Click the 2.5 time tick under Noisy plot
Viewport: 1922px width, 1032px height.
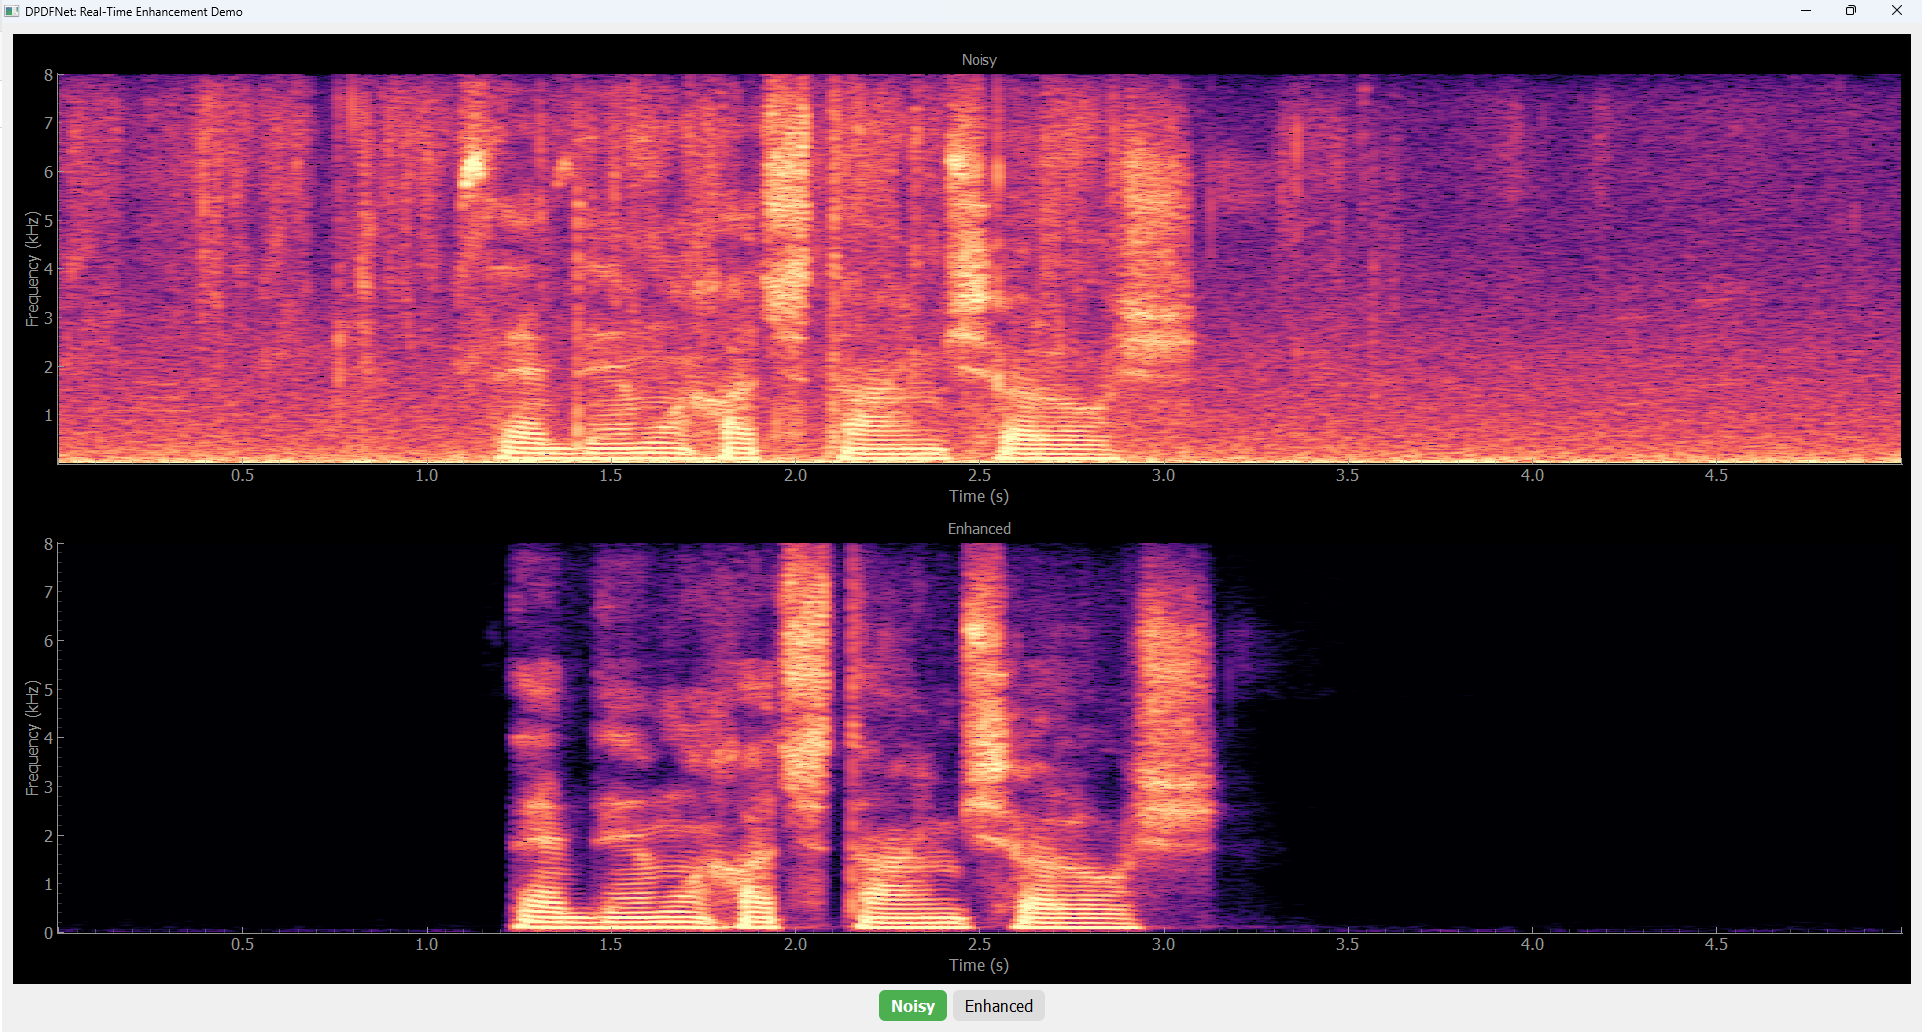coord(979,475)
